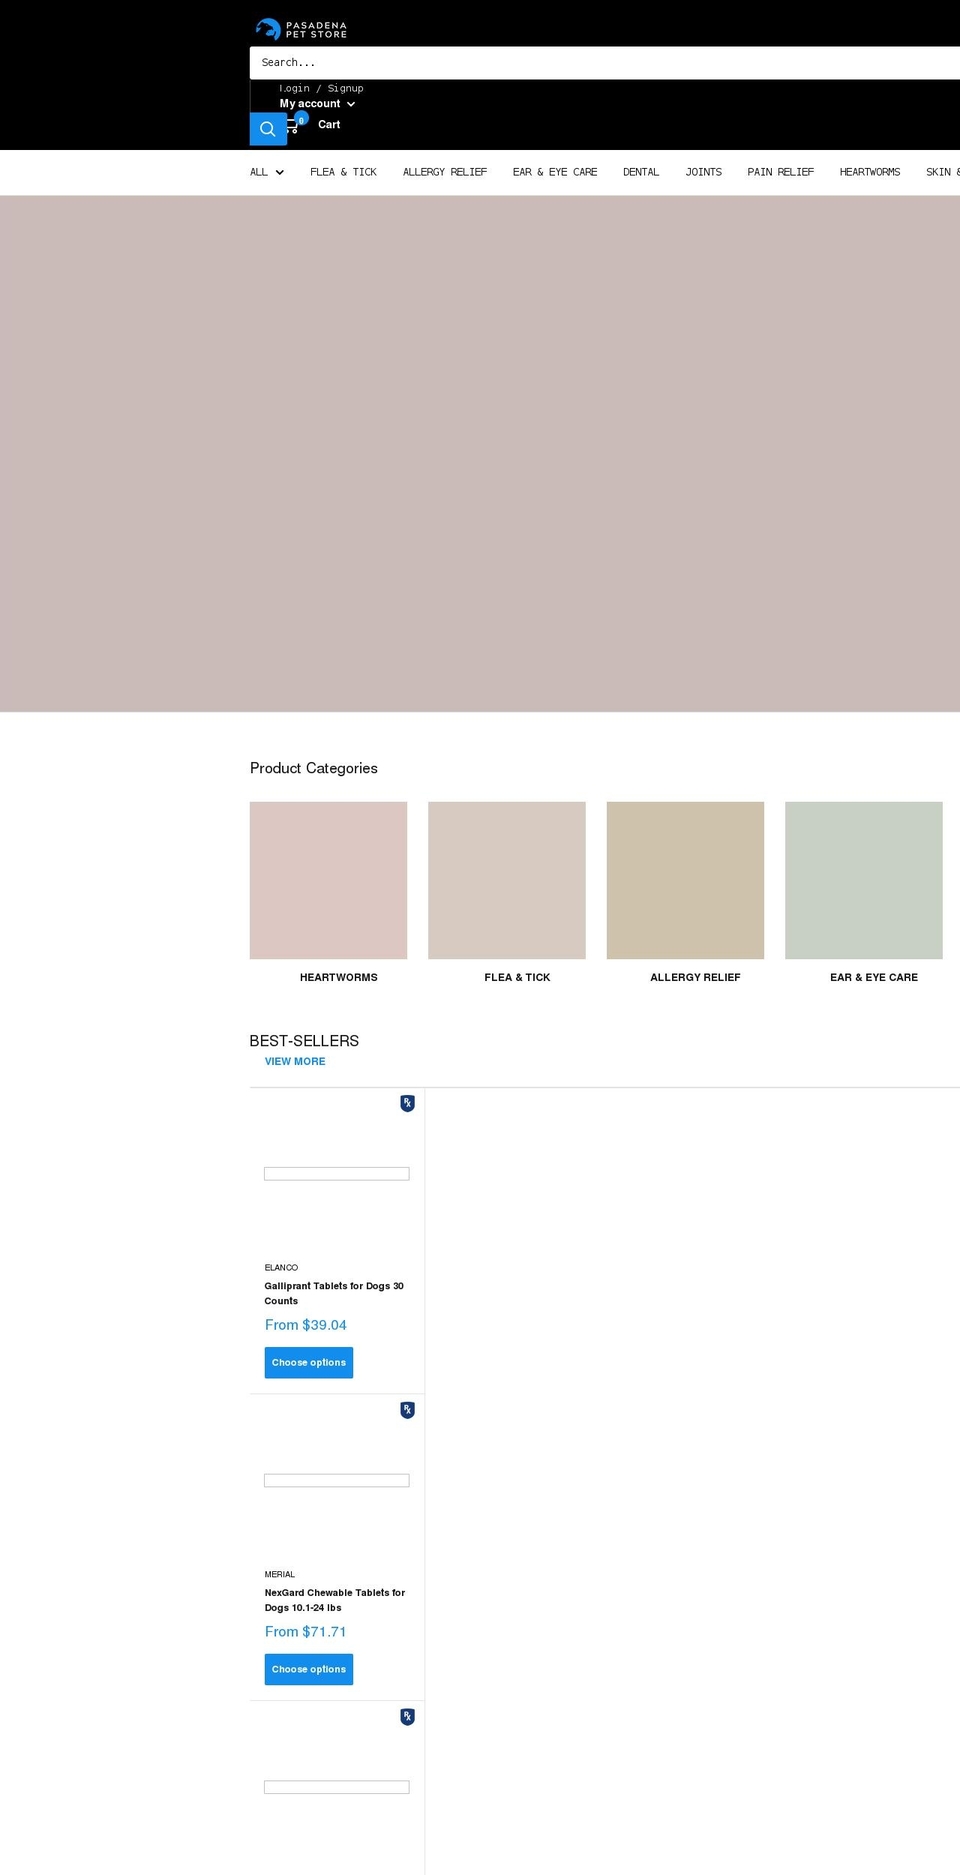The height and width of the screenshot is (1875, 960).
Task: Open the Ear & Eye Care menu item
Action: [555, 172]
